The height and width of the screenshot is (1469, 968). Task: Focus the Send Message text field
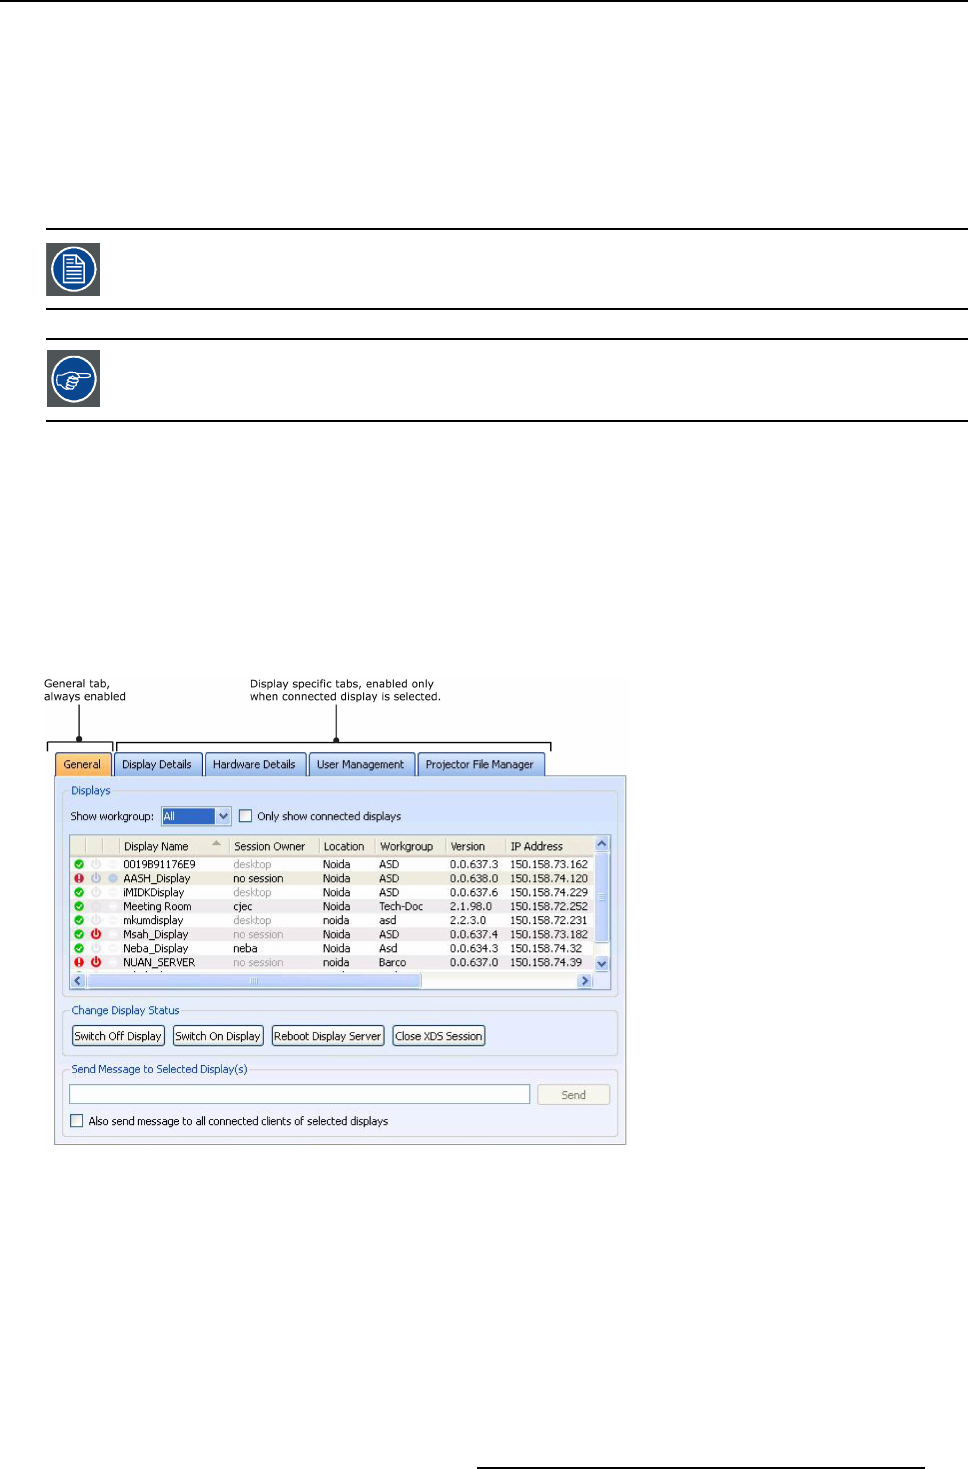300,1094
